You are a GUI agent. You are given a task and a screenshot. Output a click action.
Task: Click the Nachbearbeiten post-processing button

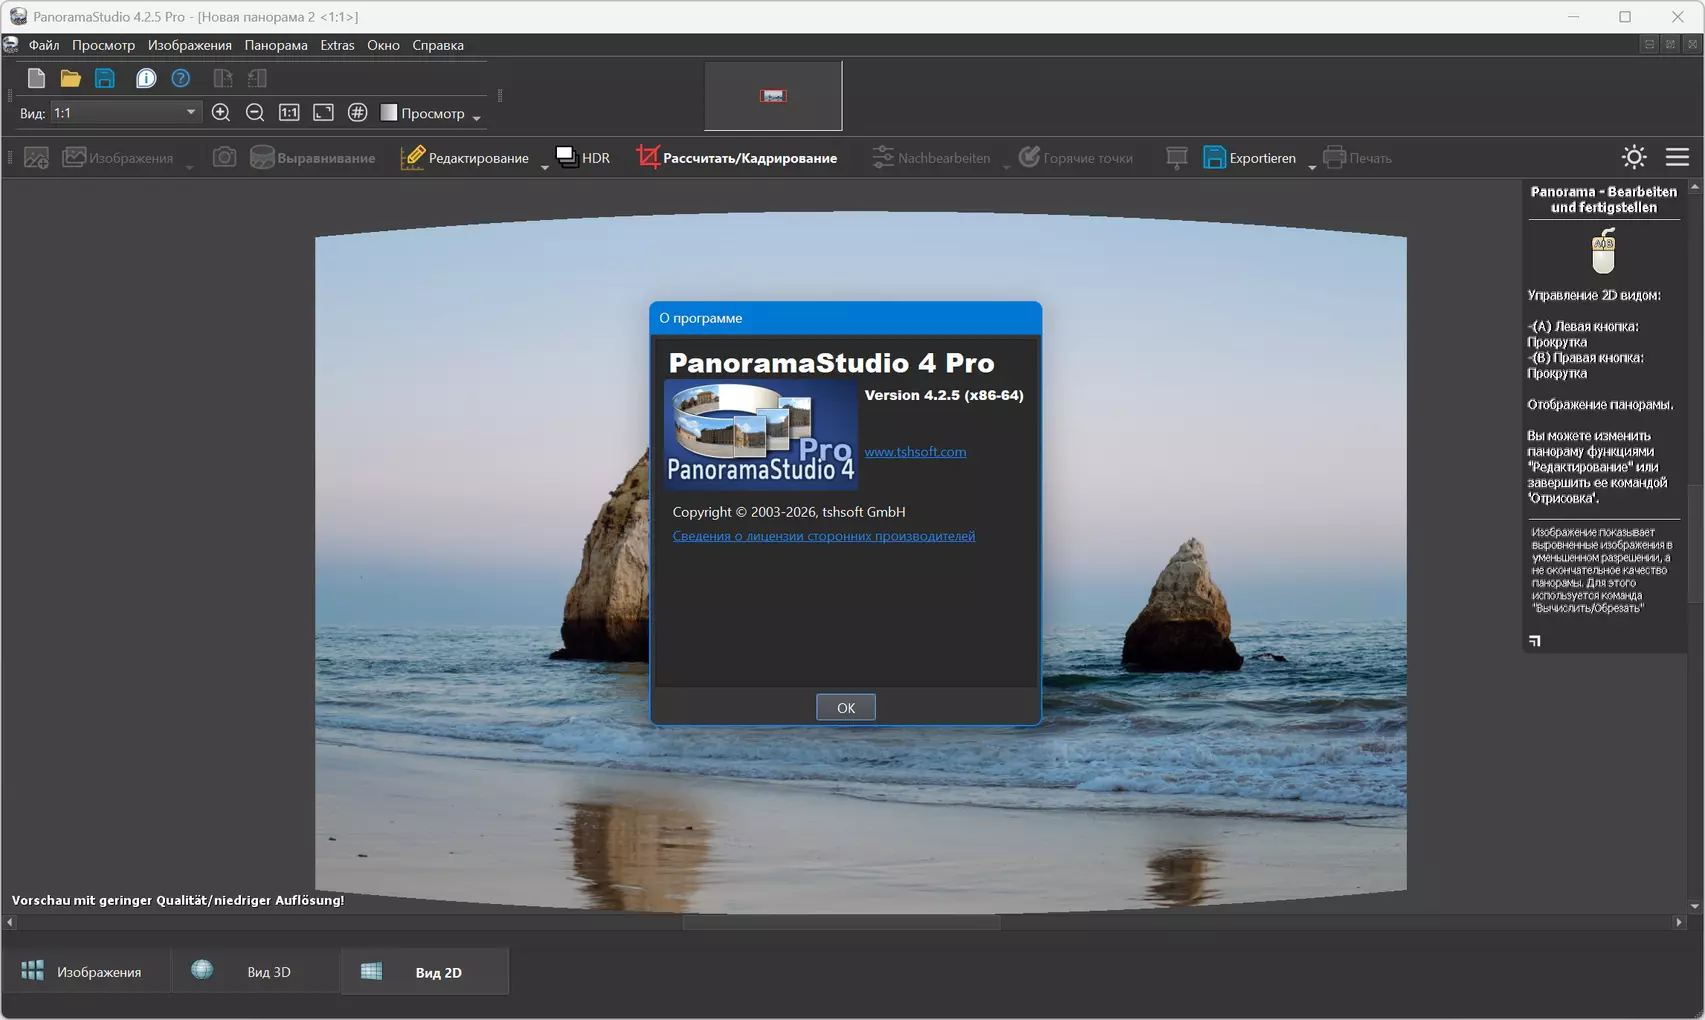coord(931,158)
